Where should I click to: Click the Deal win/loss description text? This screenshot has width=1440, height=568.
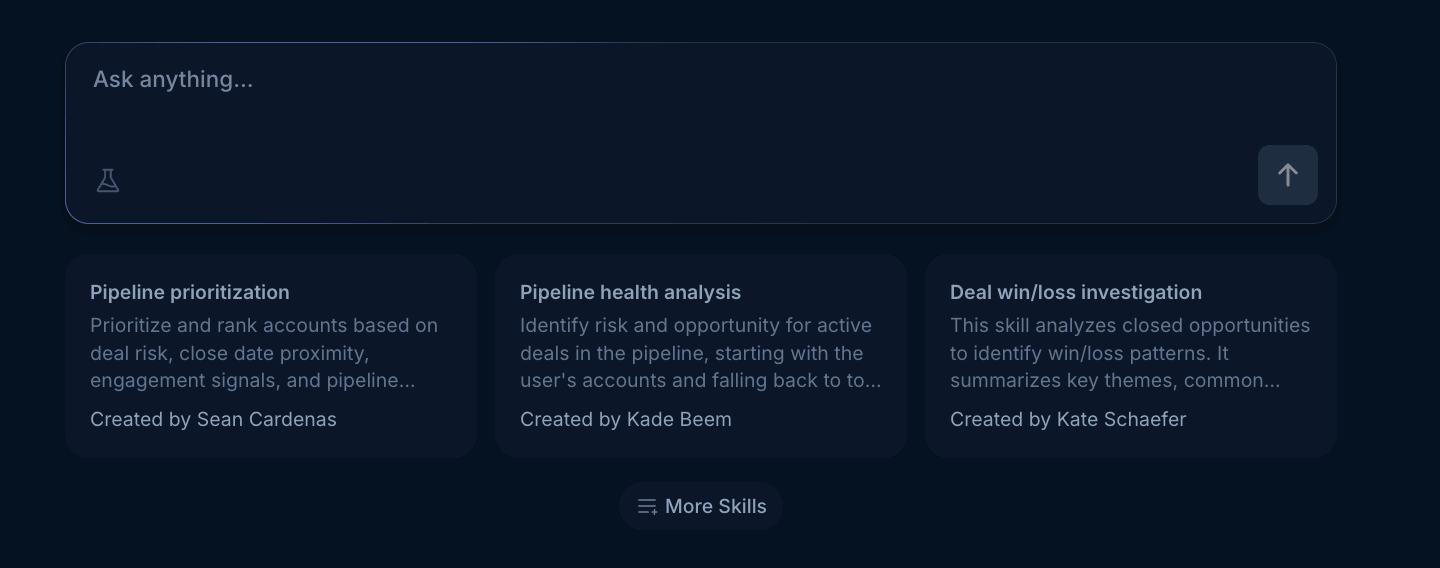coord(1129,353)
